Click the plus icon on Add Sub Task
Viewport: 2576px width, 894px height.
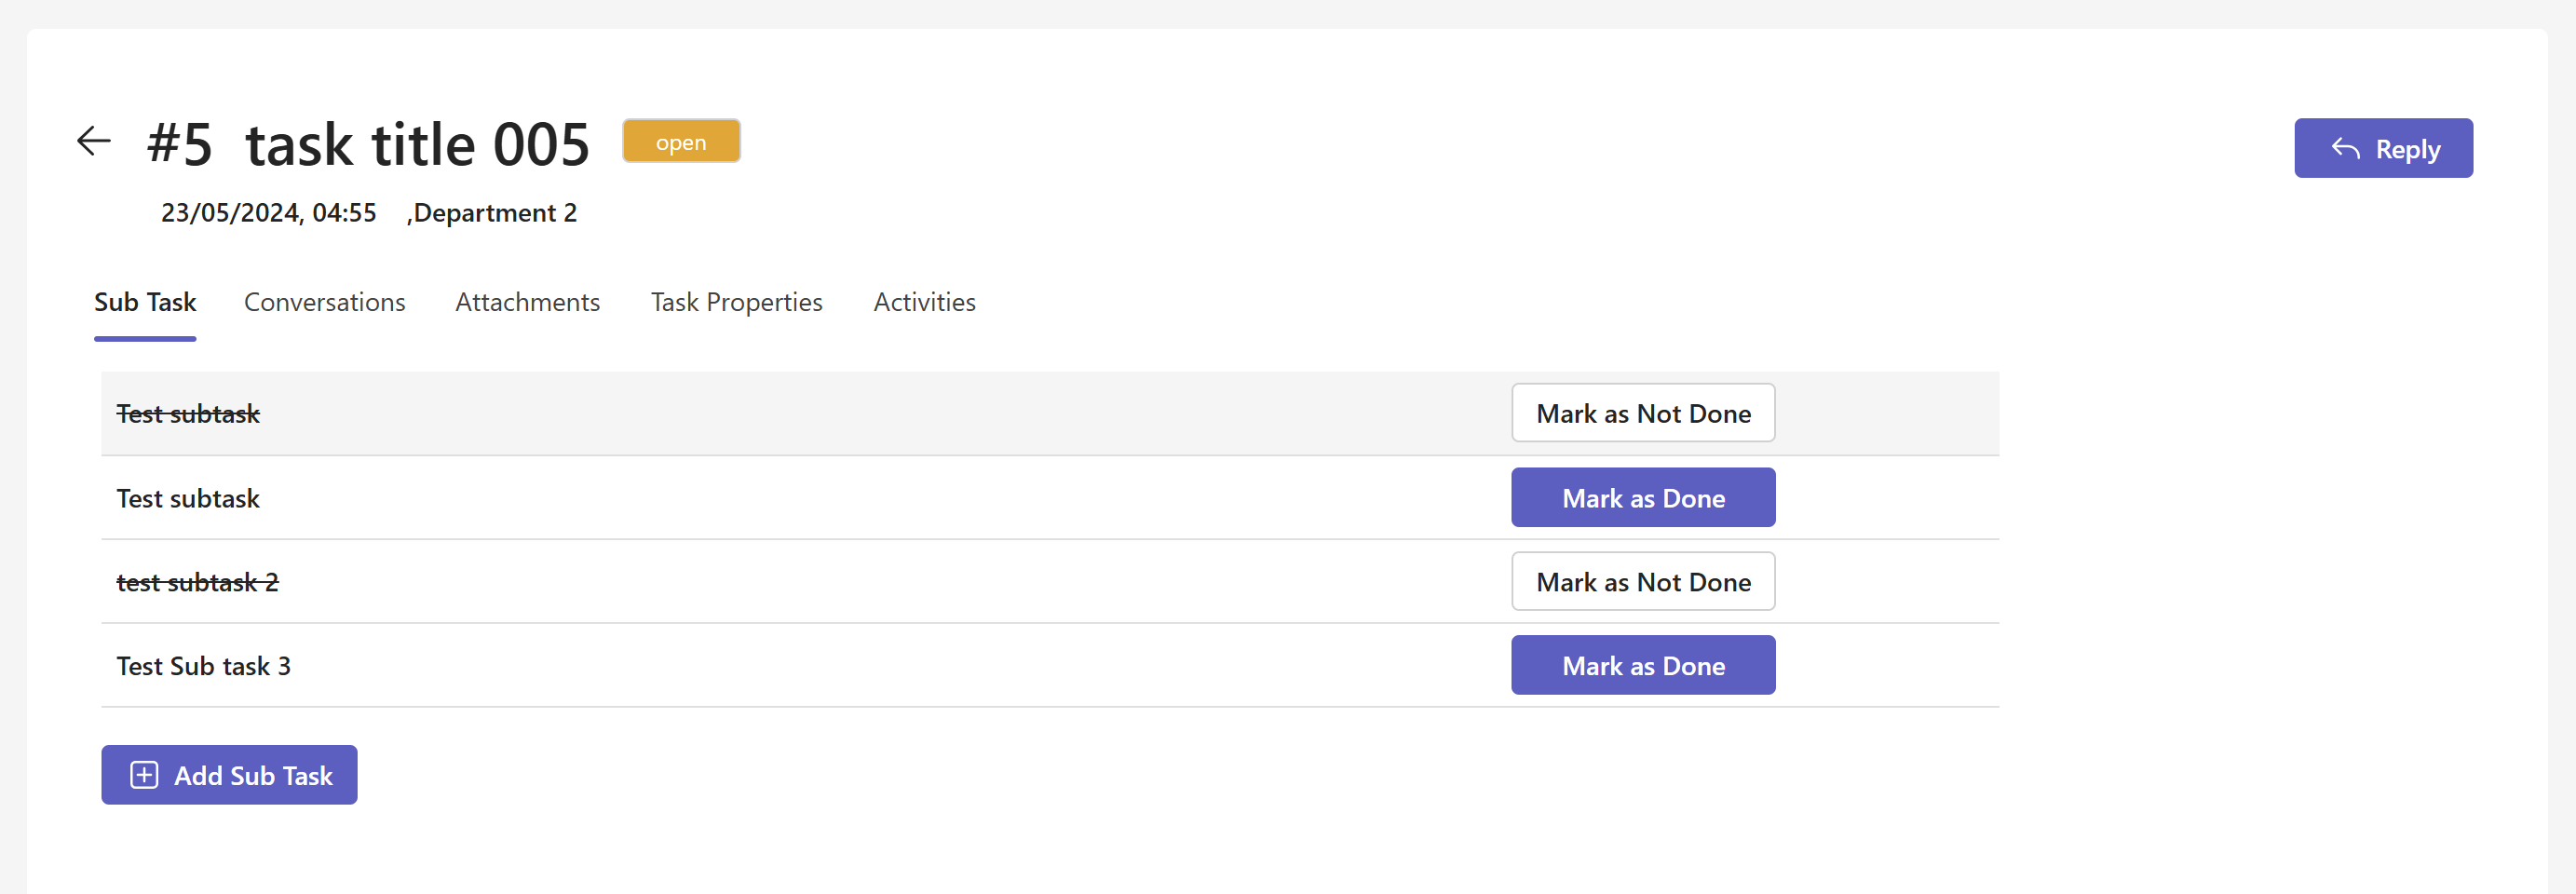pyautogui.click(x=144, y=775)
